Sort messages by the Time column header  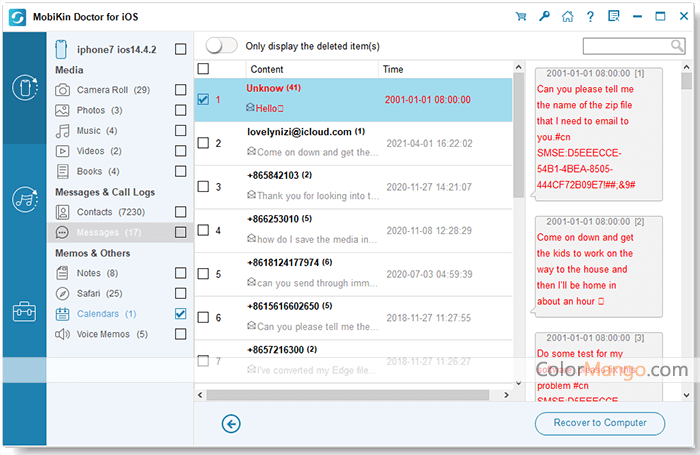pos(393,69)
